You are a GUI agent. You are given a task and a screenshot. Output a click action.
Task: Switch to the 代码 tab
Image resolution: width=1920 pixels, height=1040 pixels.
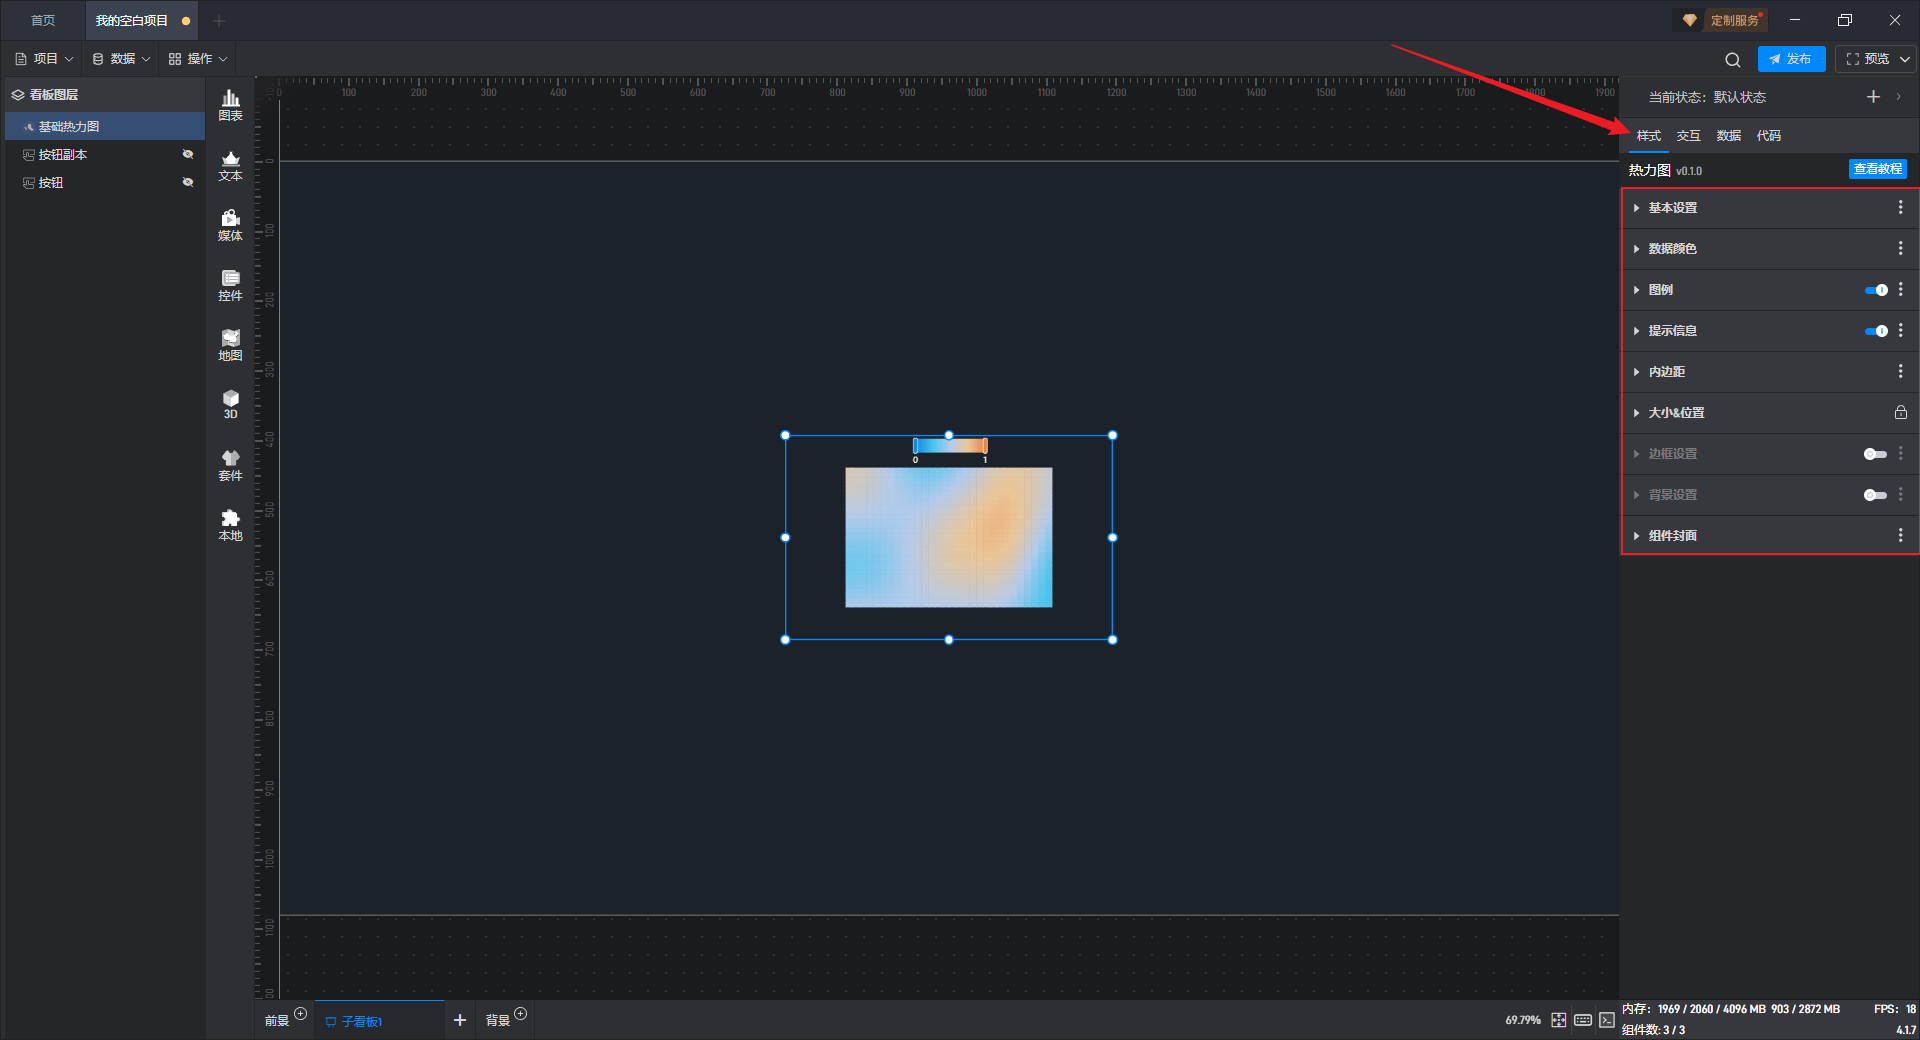[x=1768, y=136]
